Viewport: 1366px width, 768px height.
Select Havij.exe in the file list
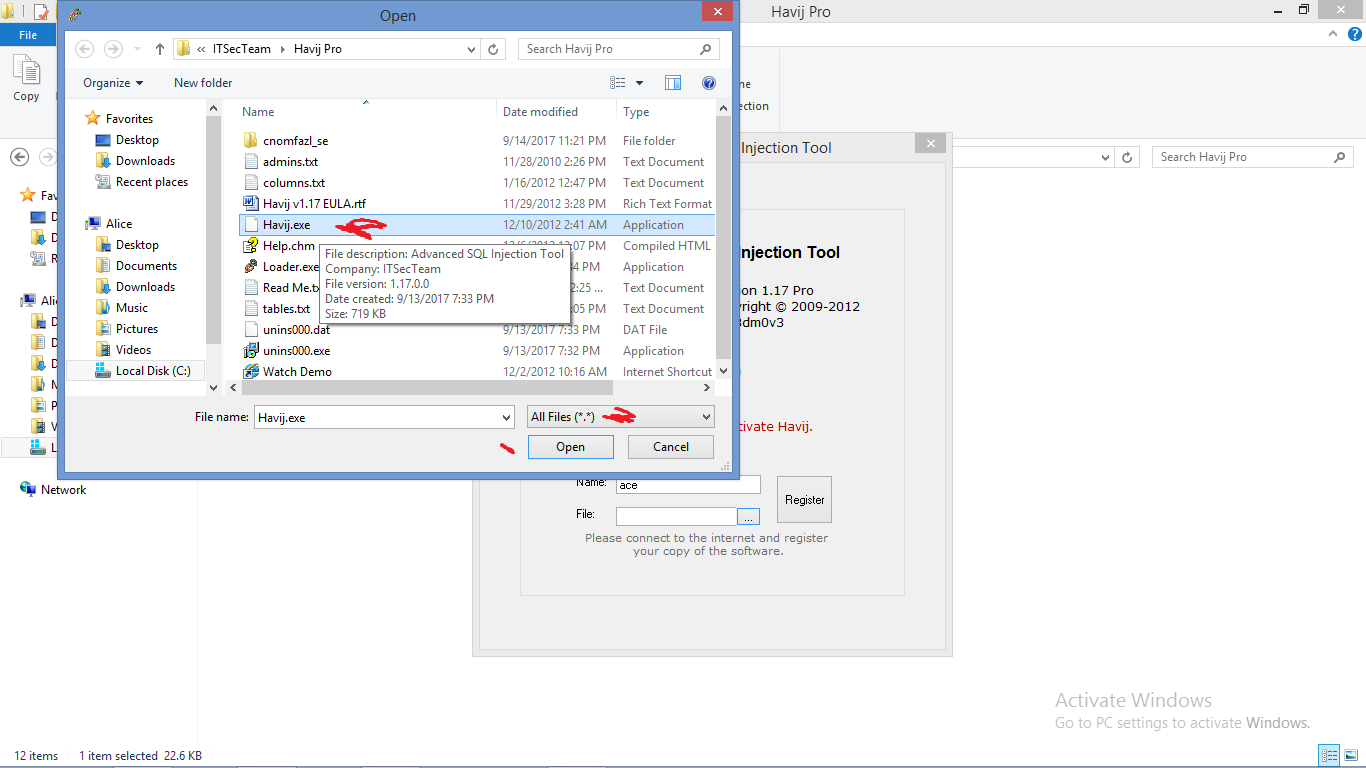tap(286, 225)
